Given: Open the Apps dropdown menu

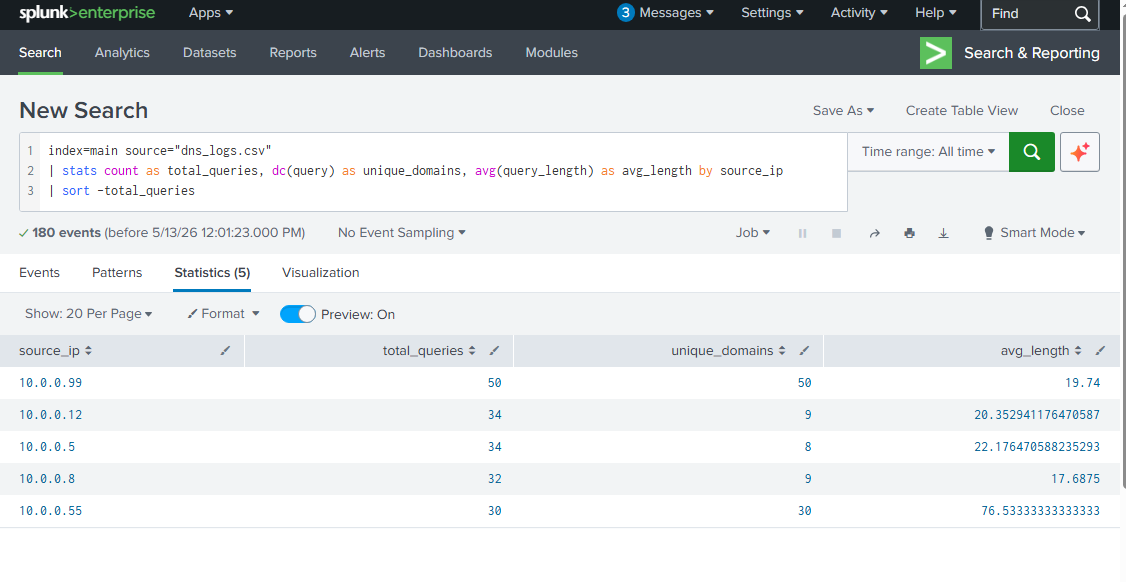Looking at the screenshot, I should tap(211, 13).
